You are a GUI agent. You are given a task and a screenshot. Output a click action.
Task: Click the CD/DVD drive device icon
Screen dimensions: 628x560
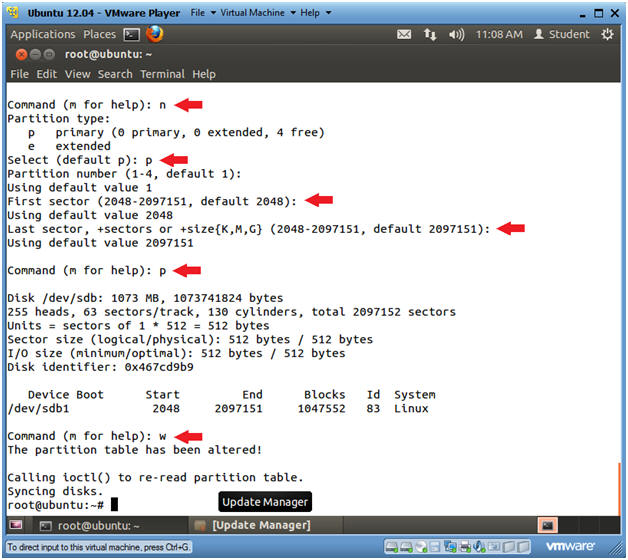click(x=421, y=547)
